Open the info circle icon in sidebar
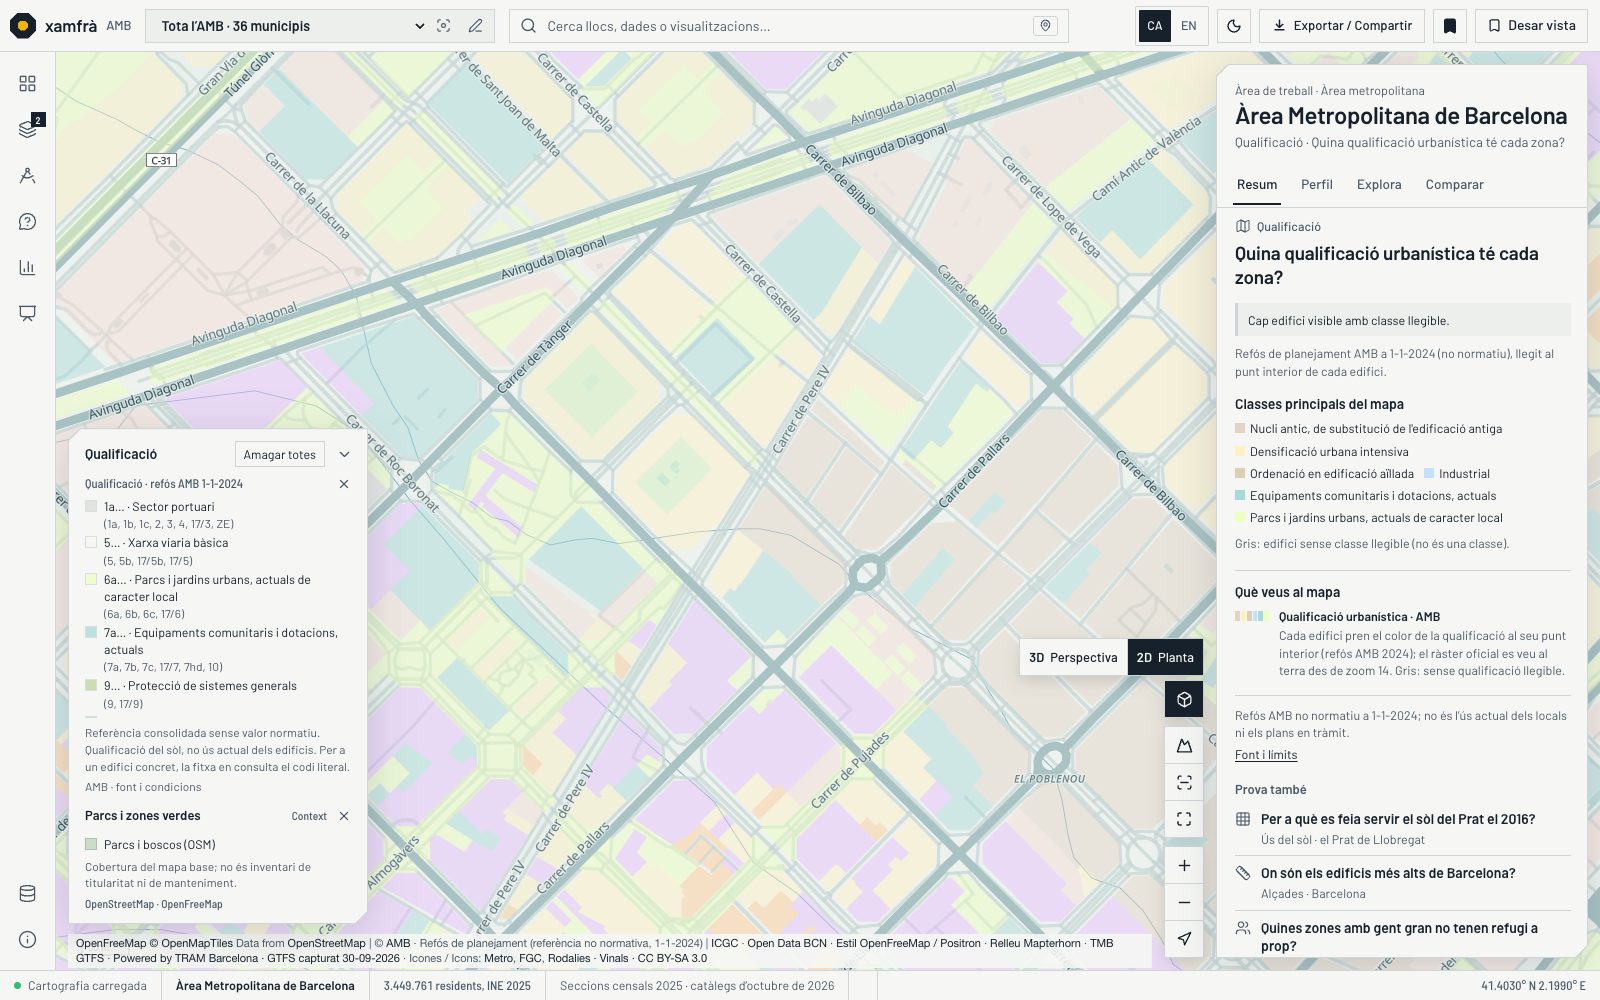The height and width of the screenshot is (1000, 1600). click(27, 939)
